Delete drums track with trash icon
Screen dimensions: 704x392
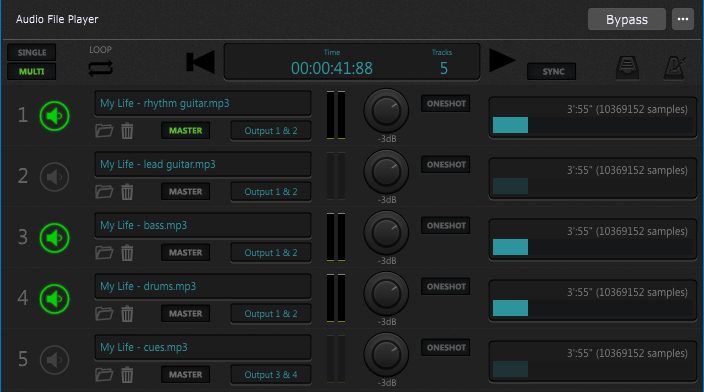point(127,313)
